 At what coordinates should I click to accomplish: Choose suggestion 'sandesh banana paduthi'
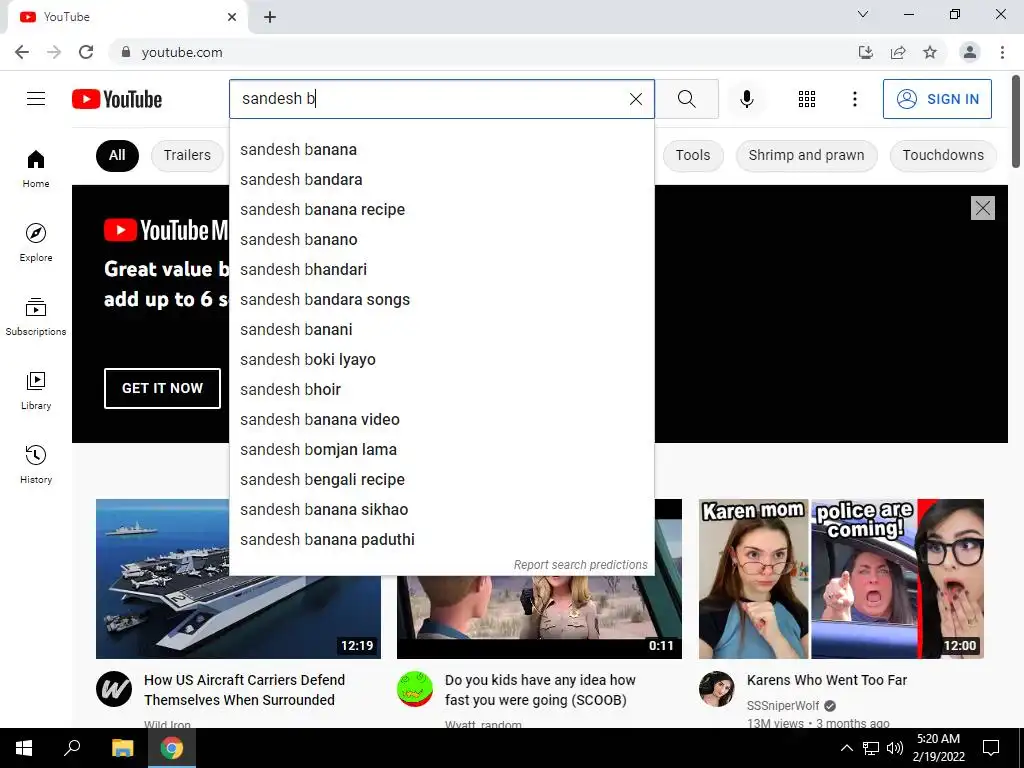(x=441, y=540)
